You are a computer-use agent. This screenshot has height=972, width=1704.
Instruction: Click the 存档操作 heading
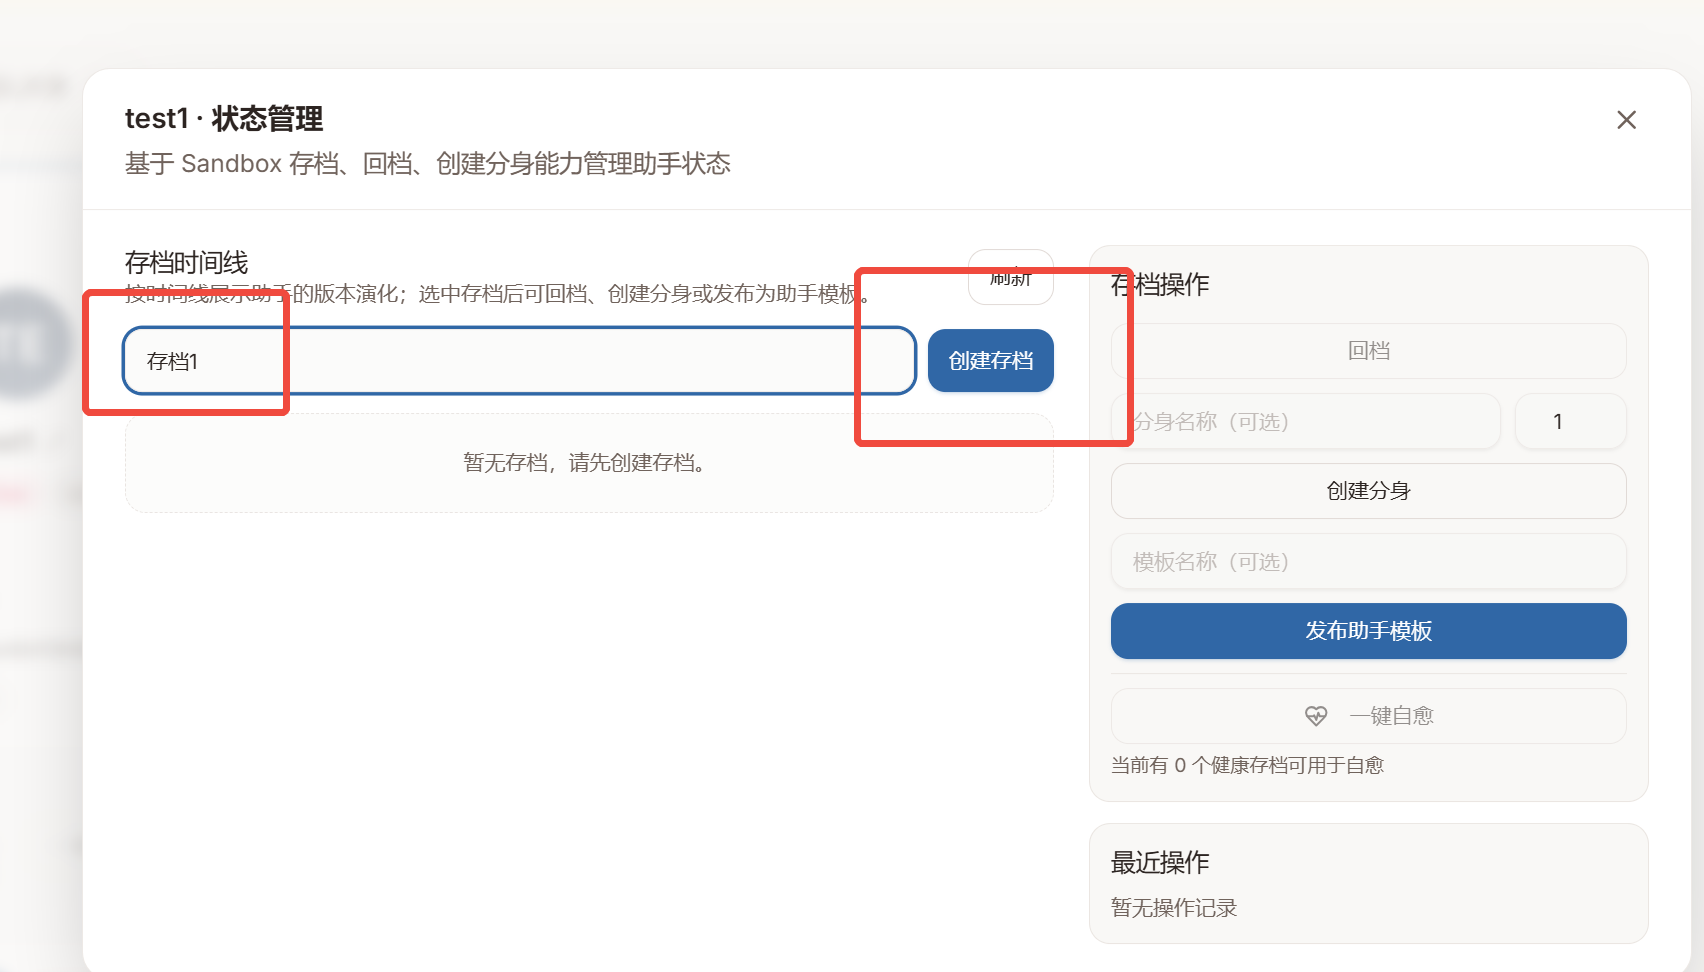(1160, 285)
